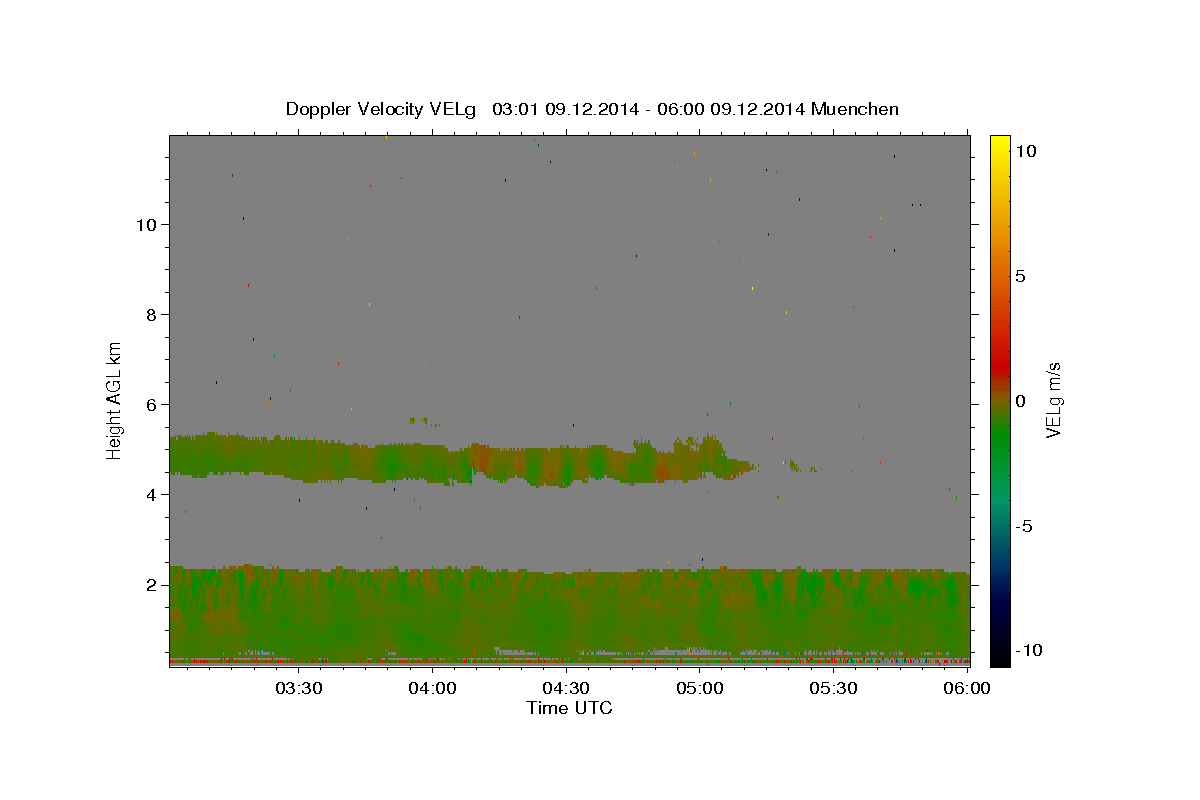Screen dimensions: 1200x800
Task: Click the 06:00 time tick label
Action: coord(968,688)
